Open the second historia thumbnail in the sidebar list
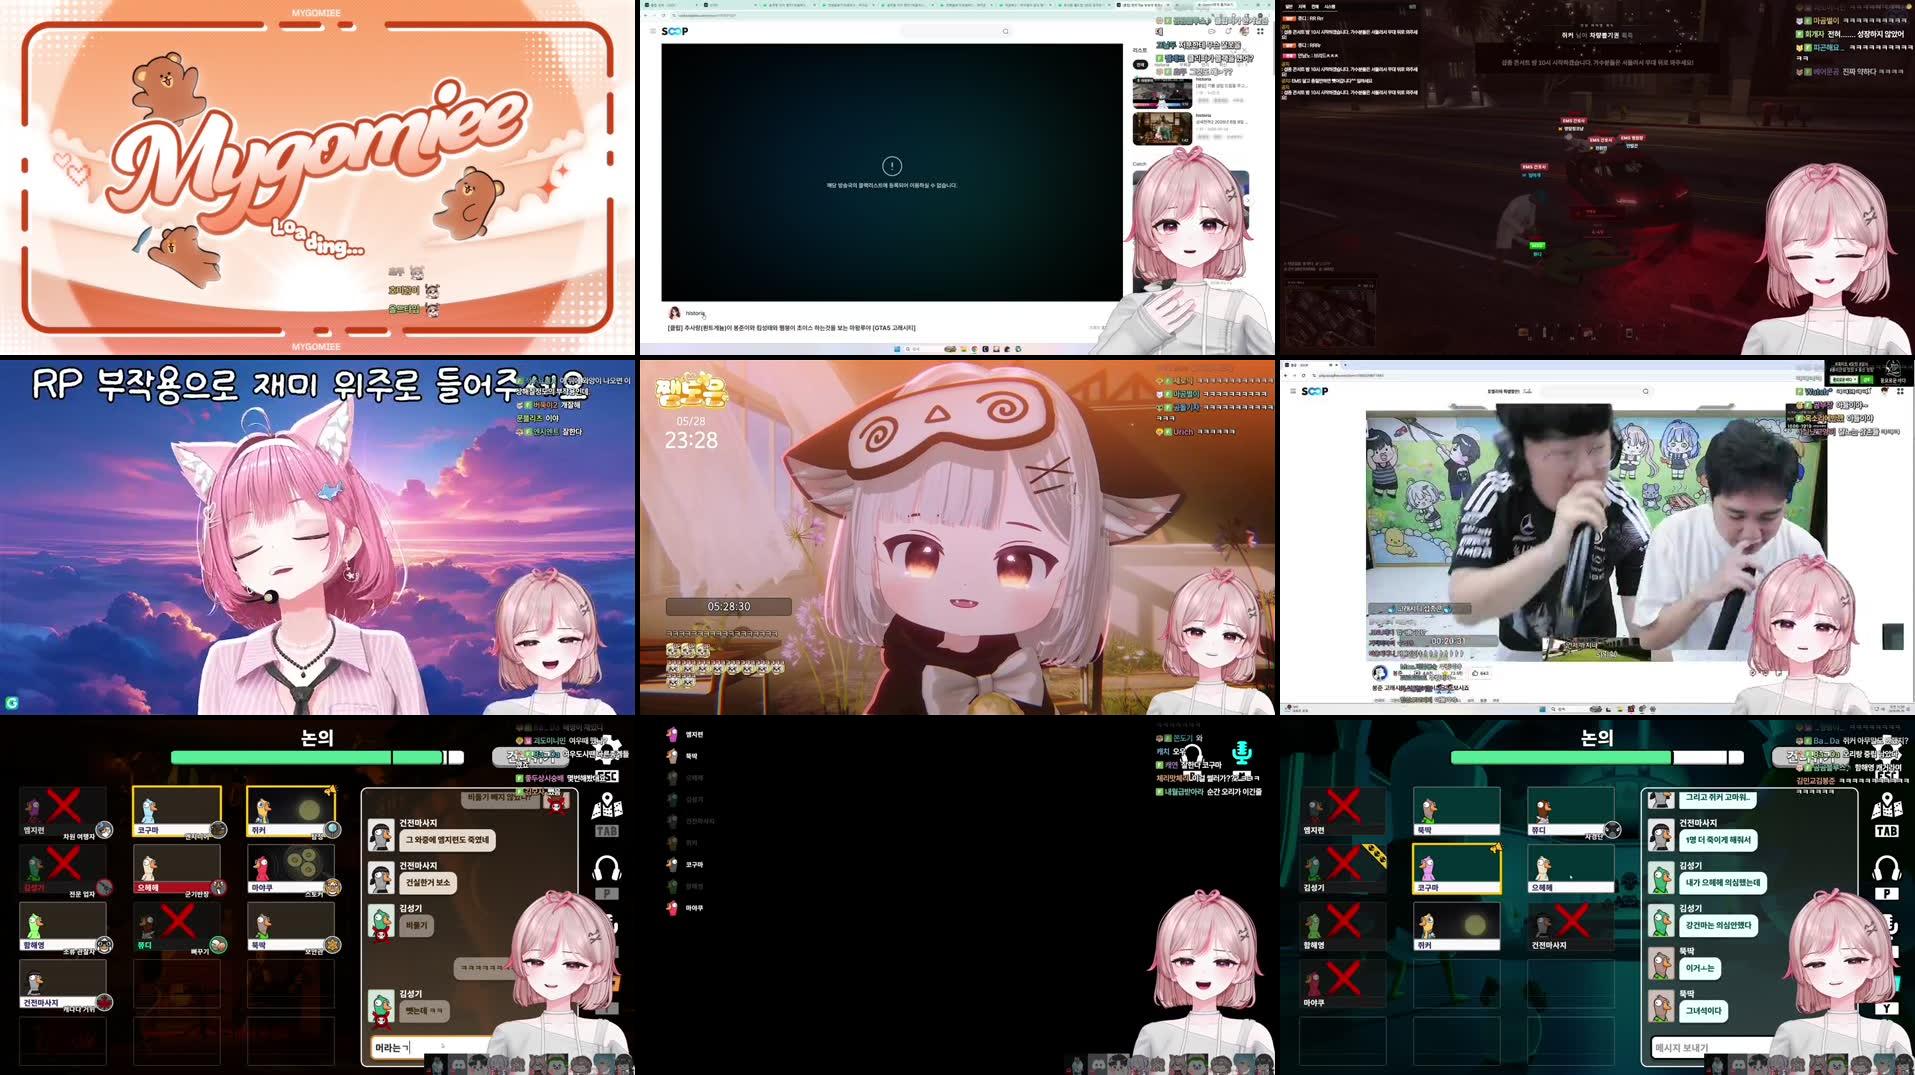Screen dimensions: 1915x1075 pos(1162,129)
